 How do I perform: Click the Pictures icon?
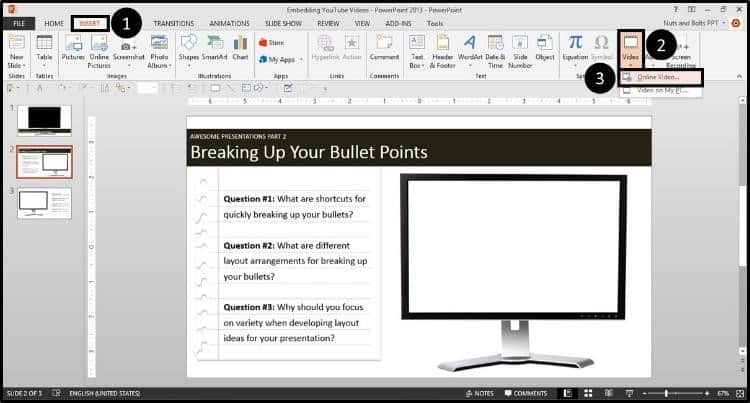click(x=73, y=49)
